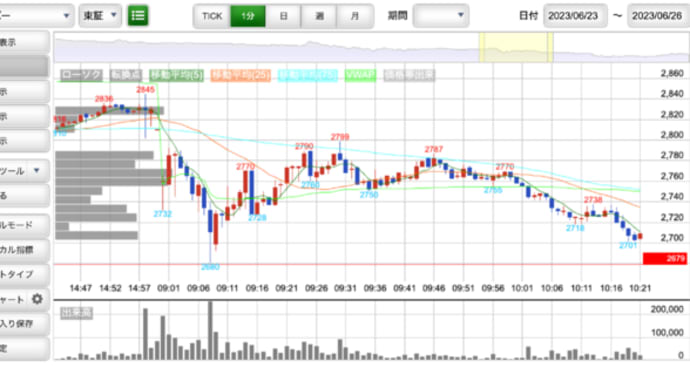Select the 1分 interval tab
Screen dimensions: 690x388
pyautogui.click(x=248, y=16)
